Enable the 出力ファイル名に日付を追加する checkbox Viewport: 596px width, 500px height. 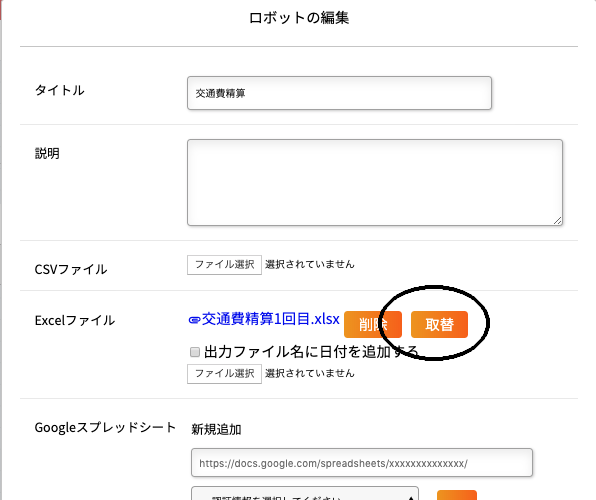tap(195, 352)
